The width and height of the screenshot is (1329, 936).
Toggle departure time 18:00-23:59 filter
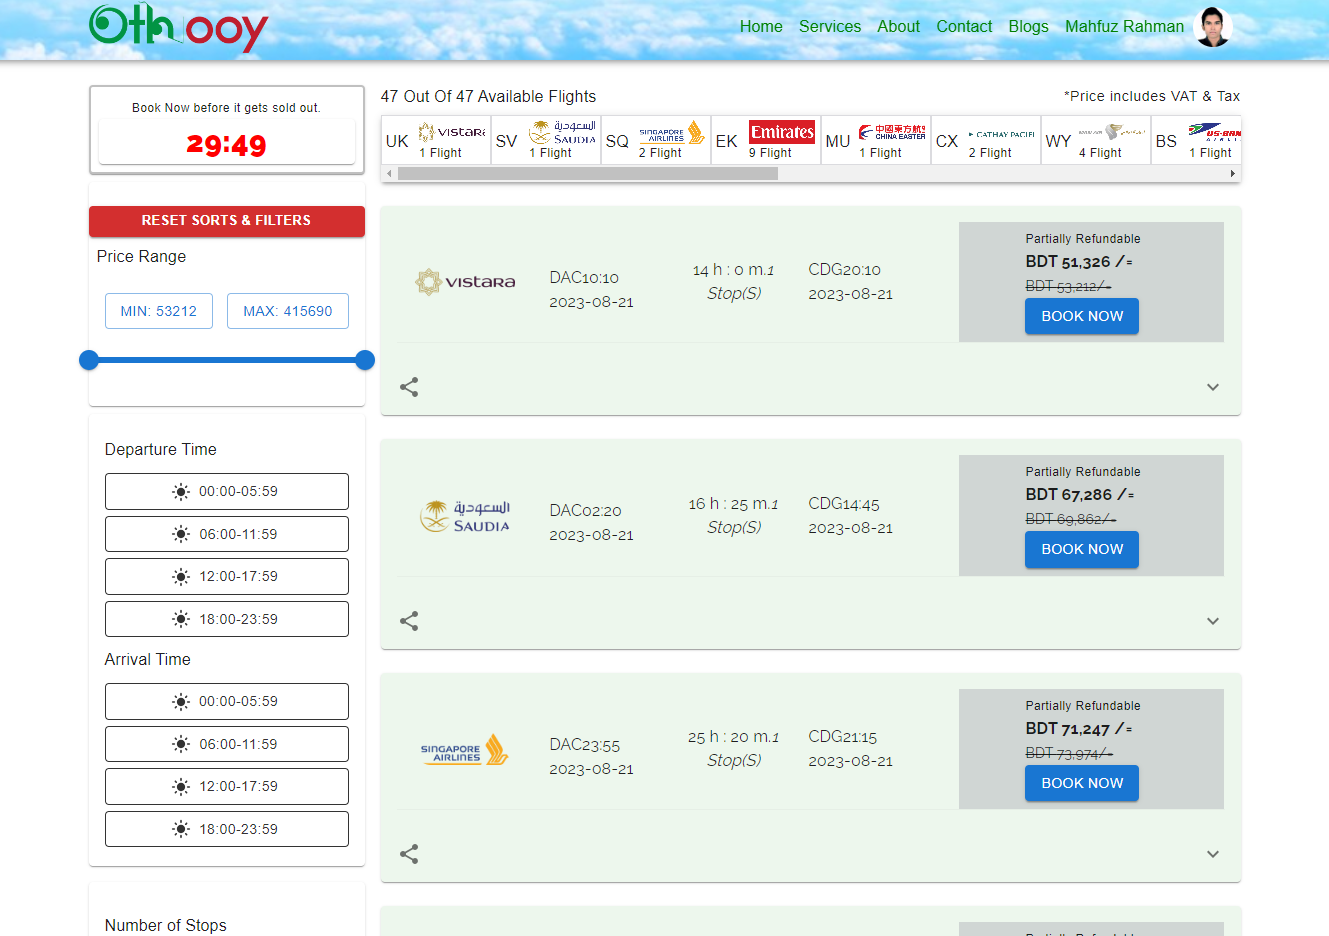click(227, 619)
